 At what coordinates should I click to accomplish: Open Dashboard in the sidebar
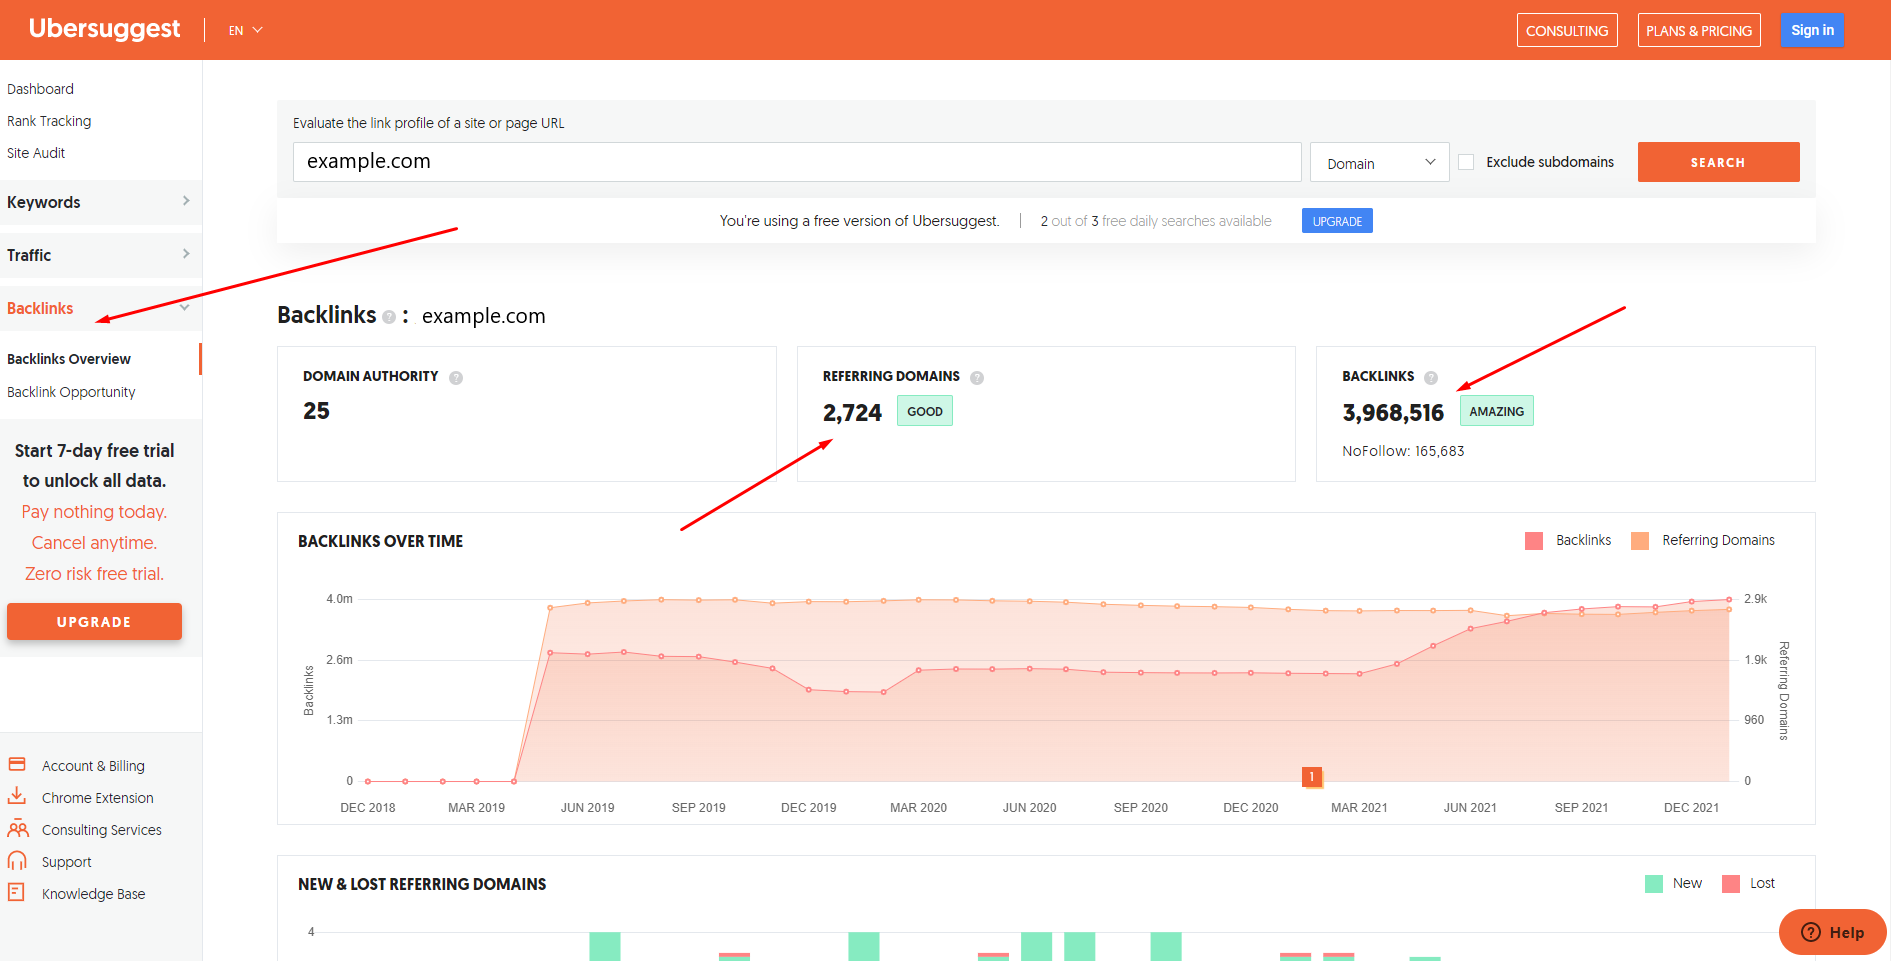pyautogui.click(x=40, y=89)
